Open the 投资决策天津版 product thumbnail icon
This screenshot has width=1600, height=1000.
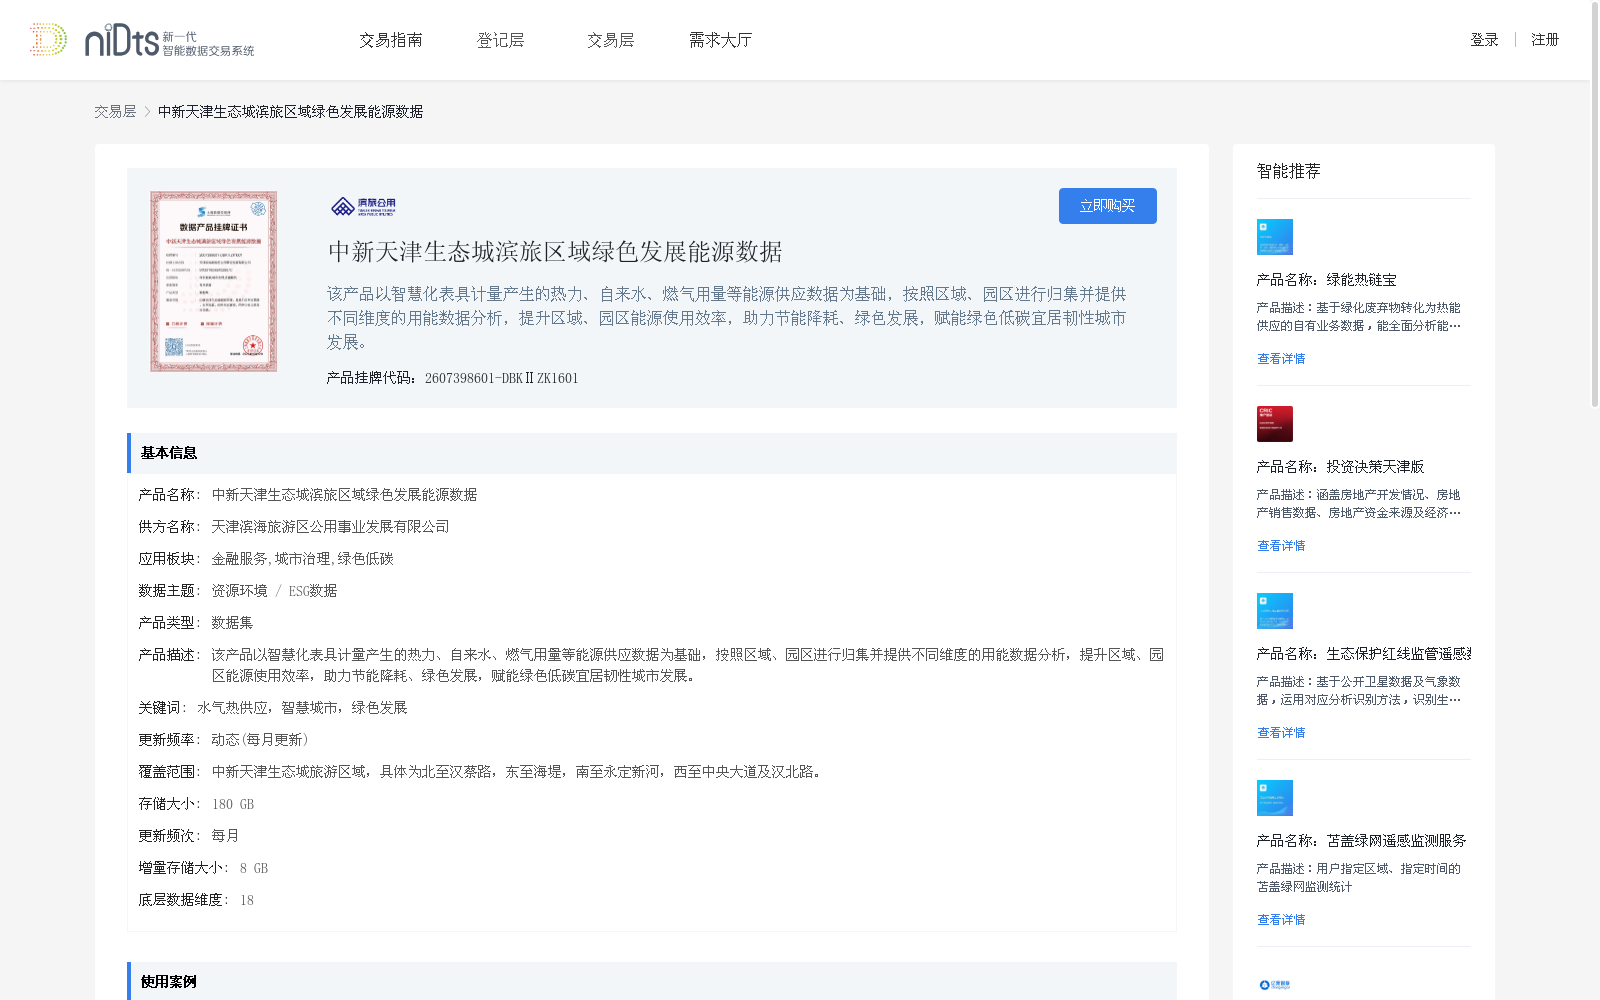click(1275, 424)
